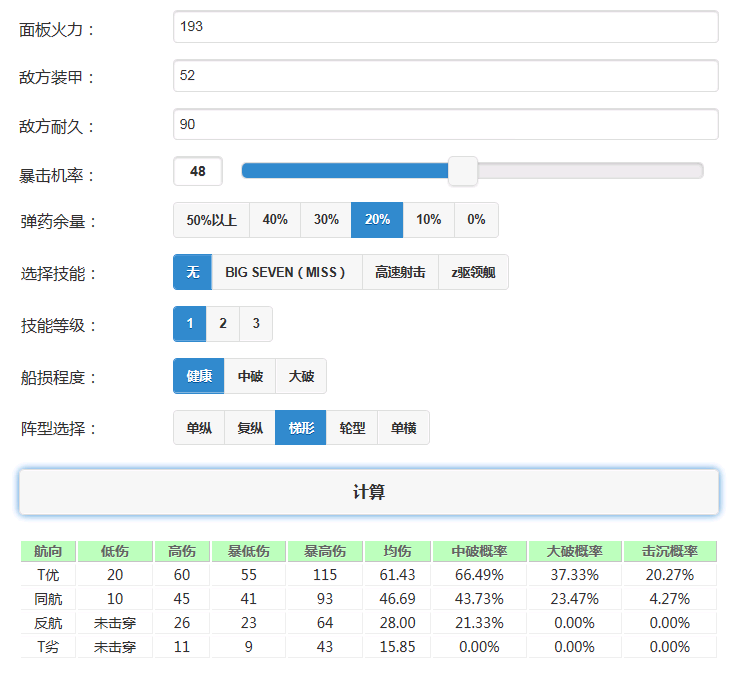Click the 敌方装甲 input field

tap(445, 75)
